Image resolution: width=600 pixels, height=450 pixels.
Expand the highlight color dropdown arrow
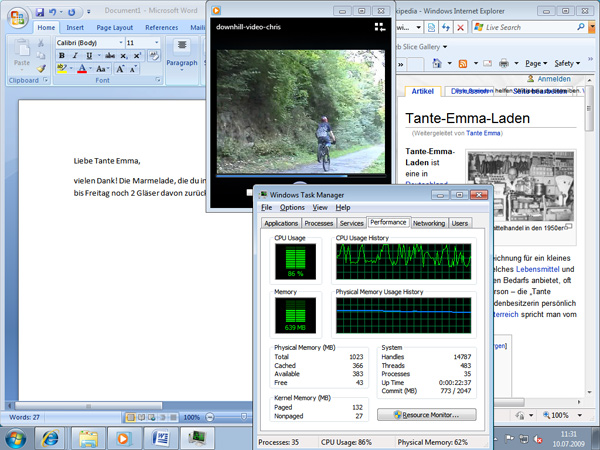point(71,69)
